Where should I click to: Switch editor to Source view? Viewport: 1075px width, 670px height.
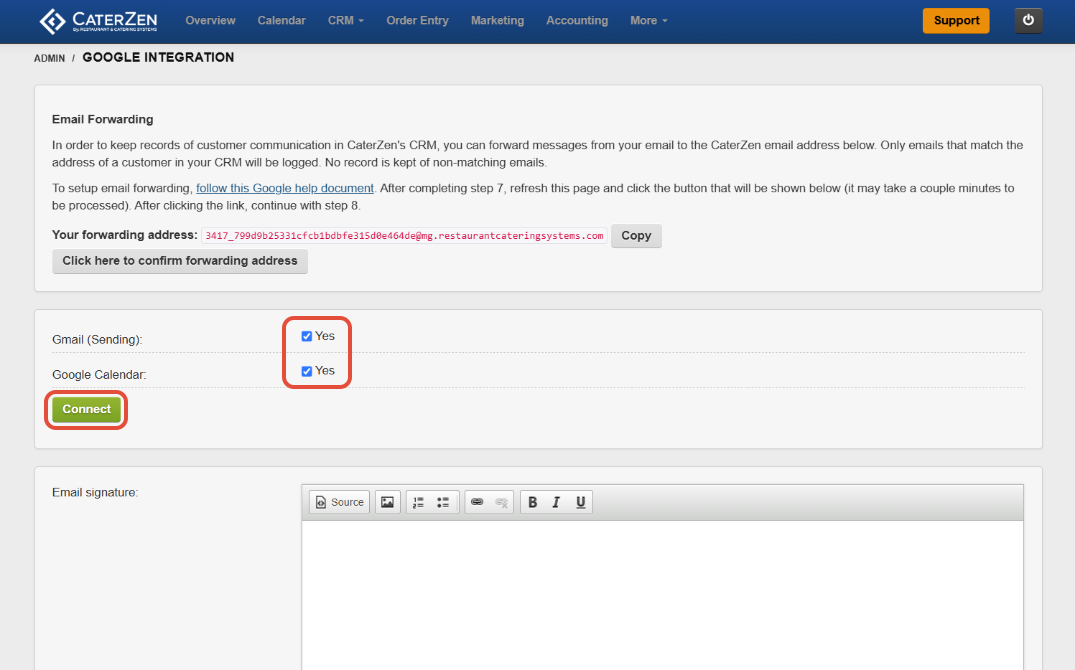tap(339, 502)
